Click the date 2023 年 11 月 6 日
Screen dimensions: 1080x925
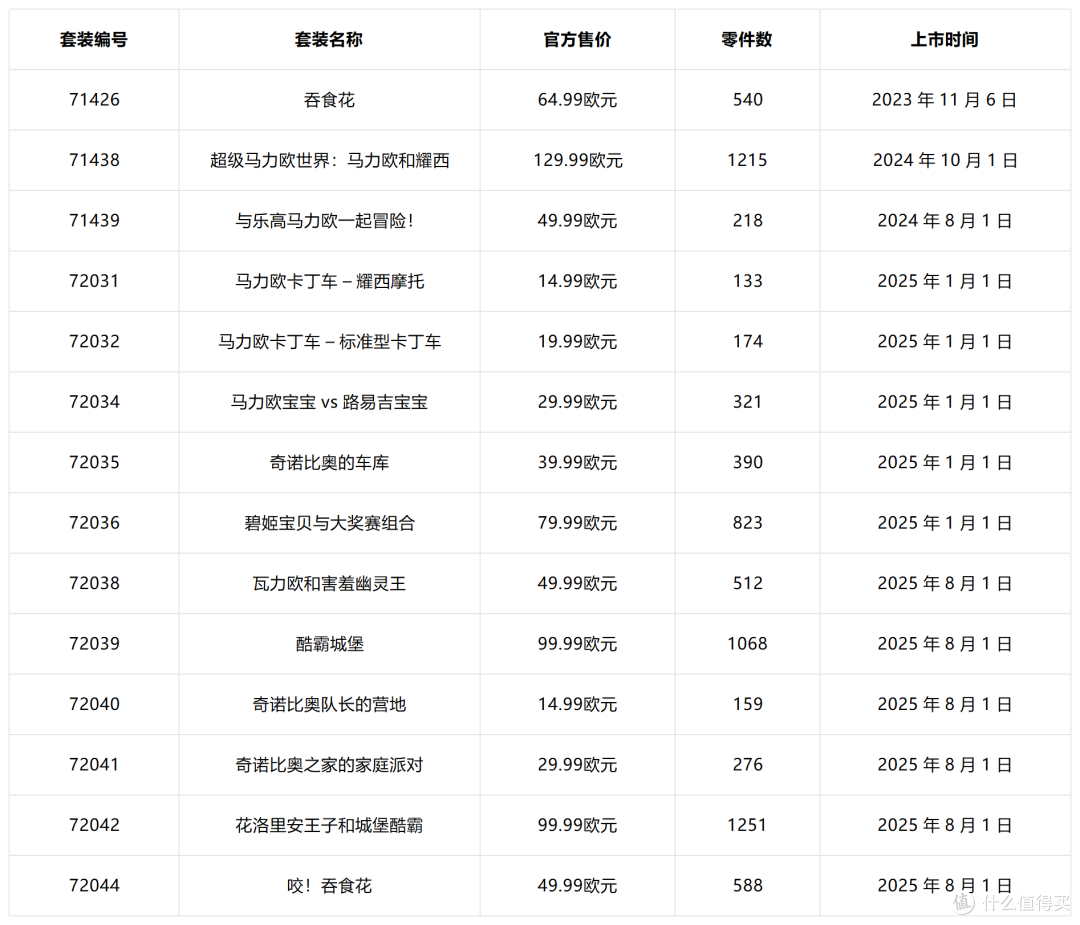[x=944, y=100]
